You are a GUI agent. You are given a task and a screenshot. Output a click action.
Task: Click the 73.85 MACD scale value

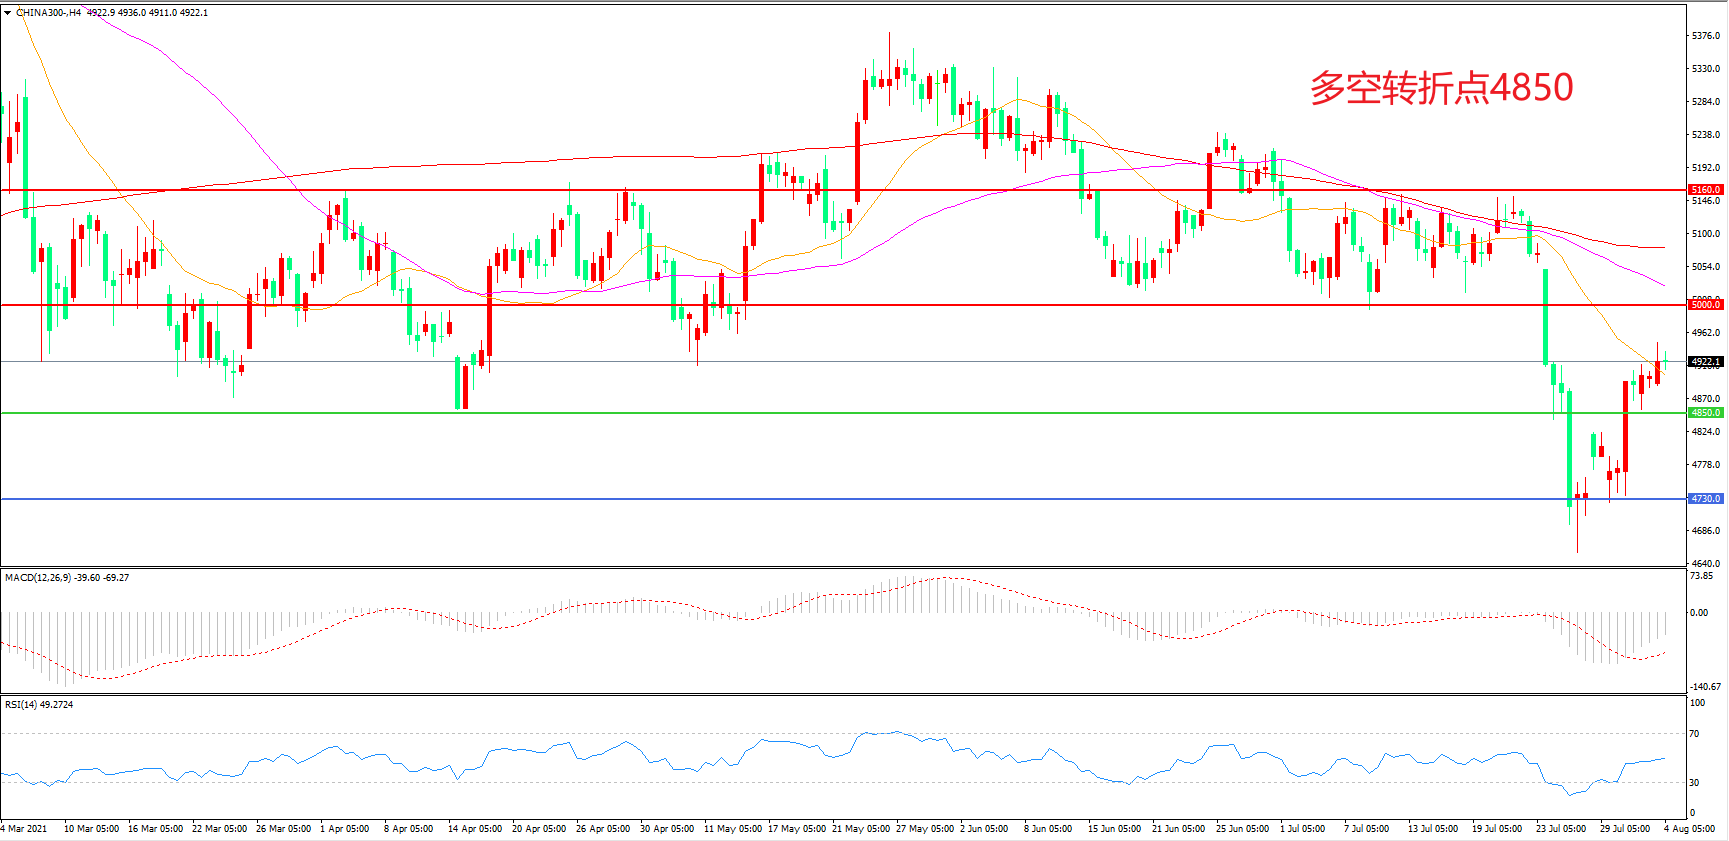(x=1701, y=576)
